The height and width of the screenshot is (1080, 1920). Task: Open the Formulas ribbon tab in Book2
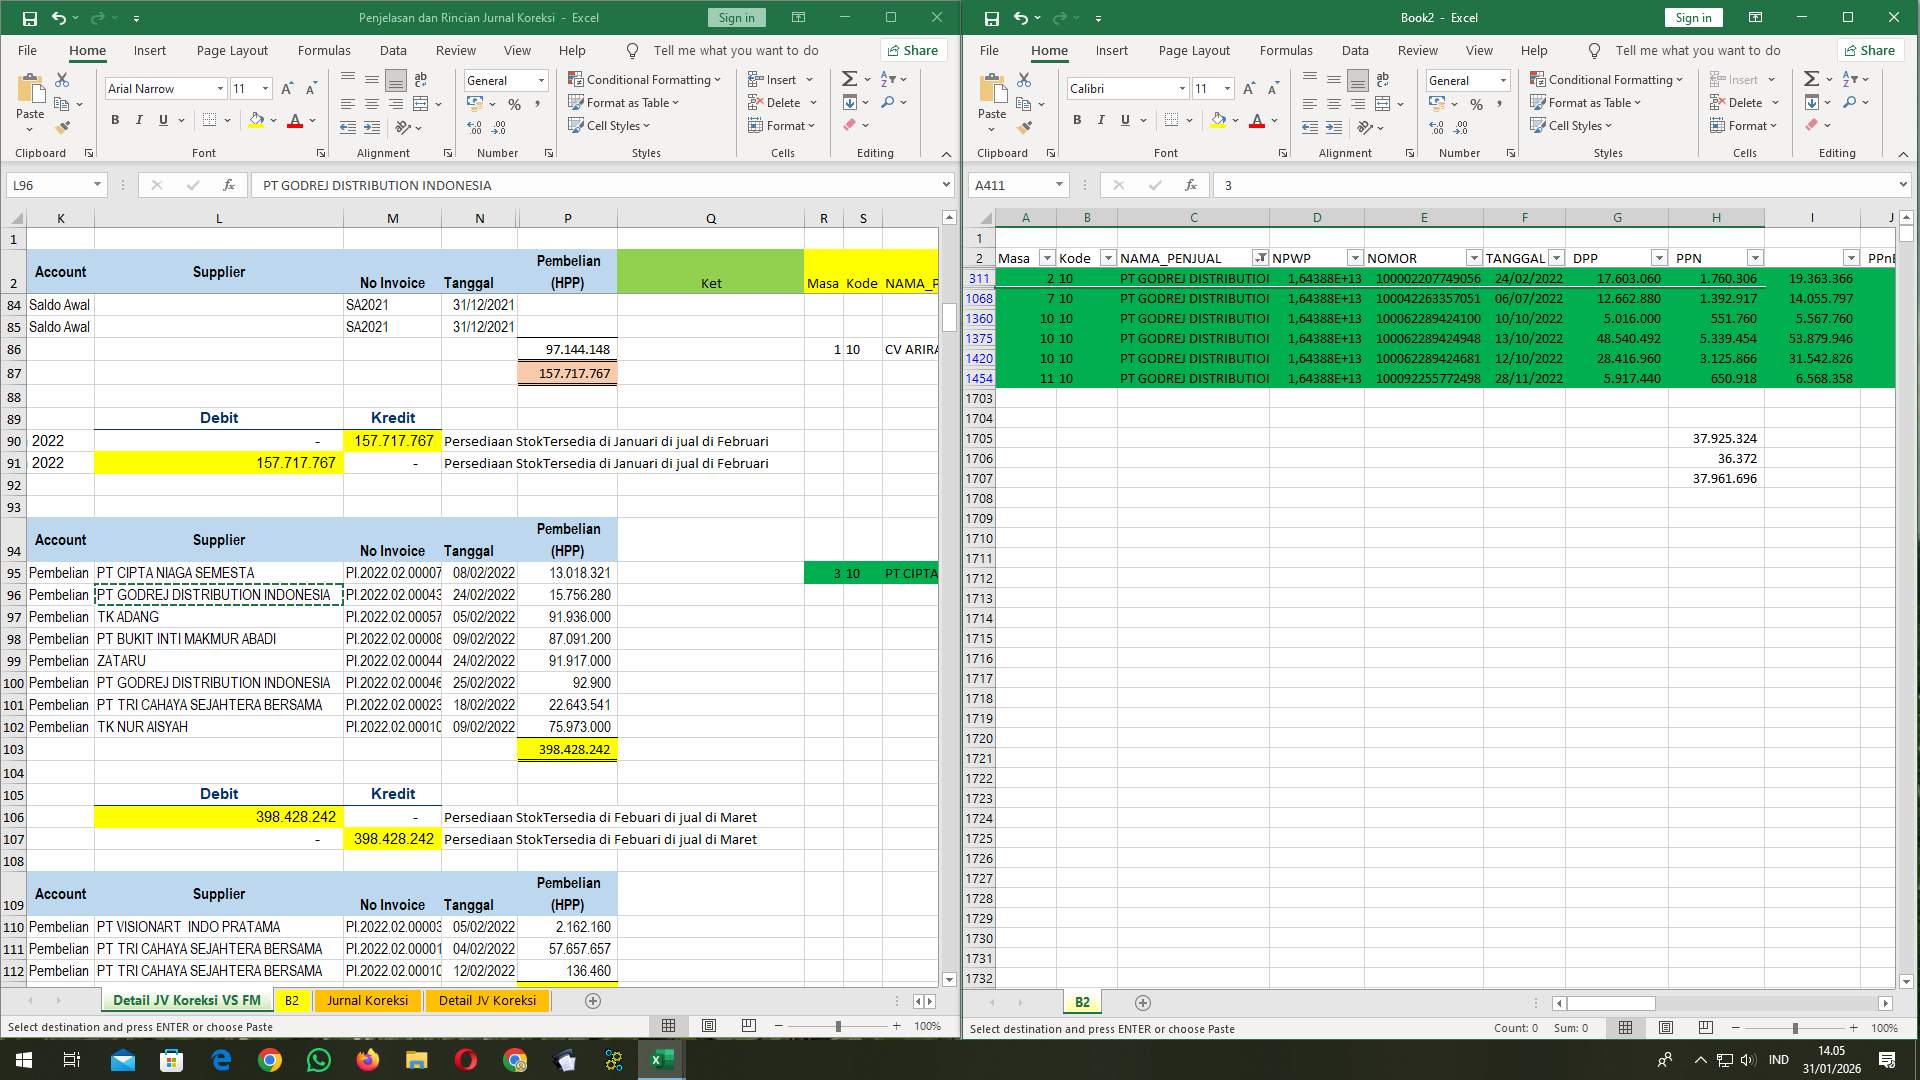click(1286, 50)
